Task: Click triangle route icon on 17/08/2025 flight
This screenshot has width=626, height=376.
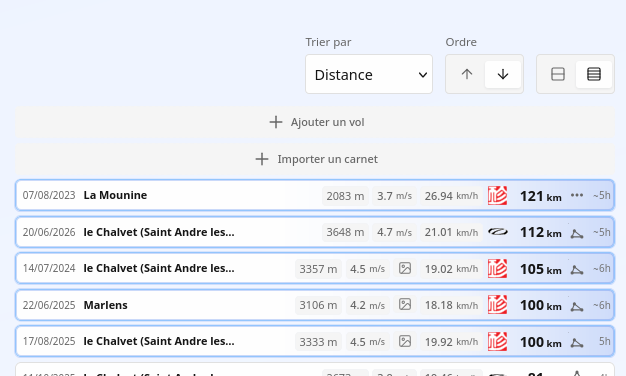Action: (x=577, y=343)
